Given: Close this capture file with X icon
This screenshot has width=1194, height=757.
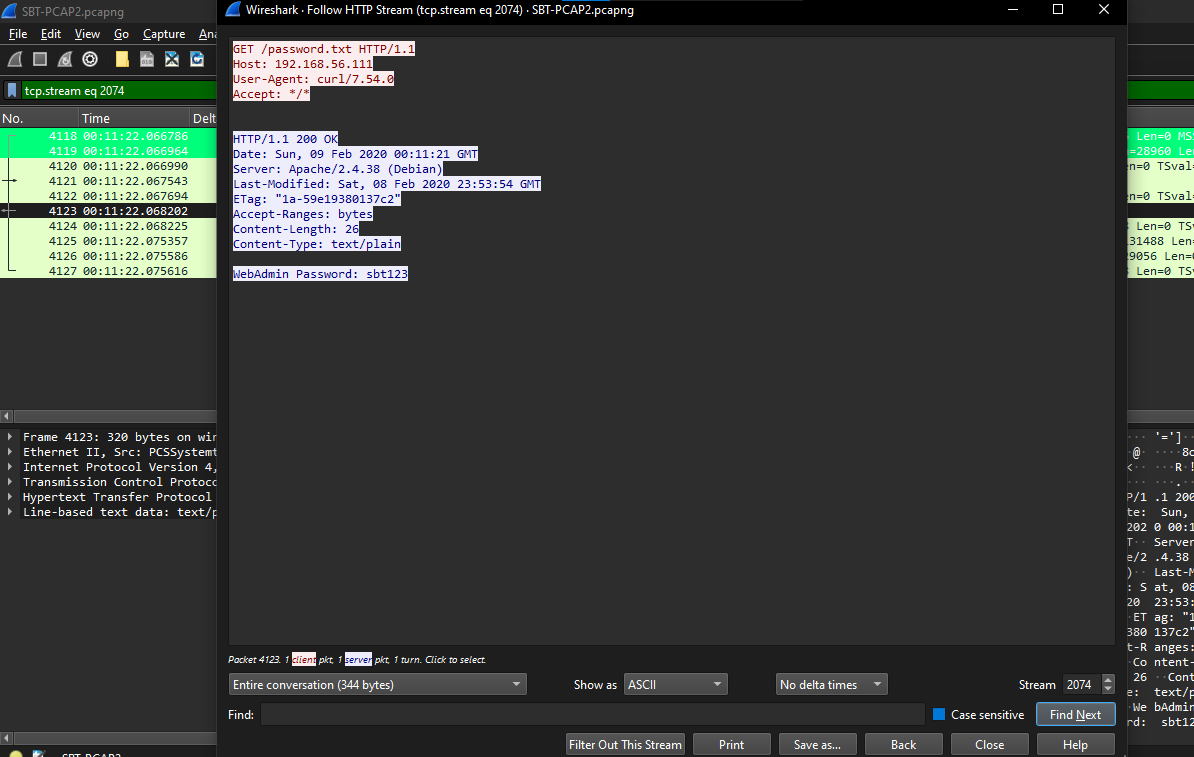Looking at the screenshot, I should click(x=172, y=59).
